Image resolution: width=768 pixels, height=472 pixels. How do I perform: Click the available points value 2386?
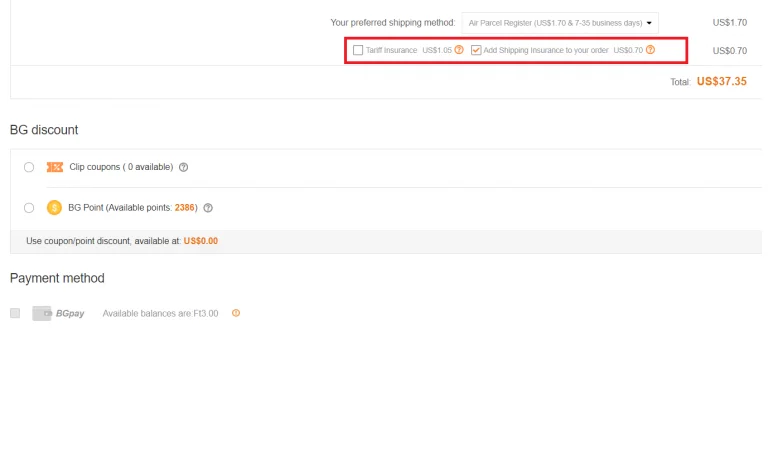tap(185, 208)
